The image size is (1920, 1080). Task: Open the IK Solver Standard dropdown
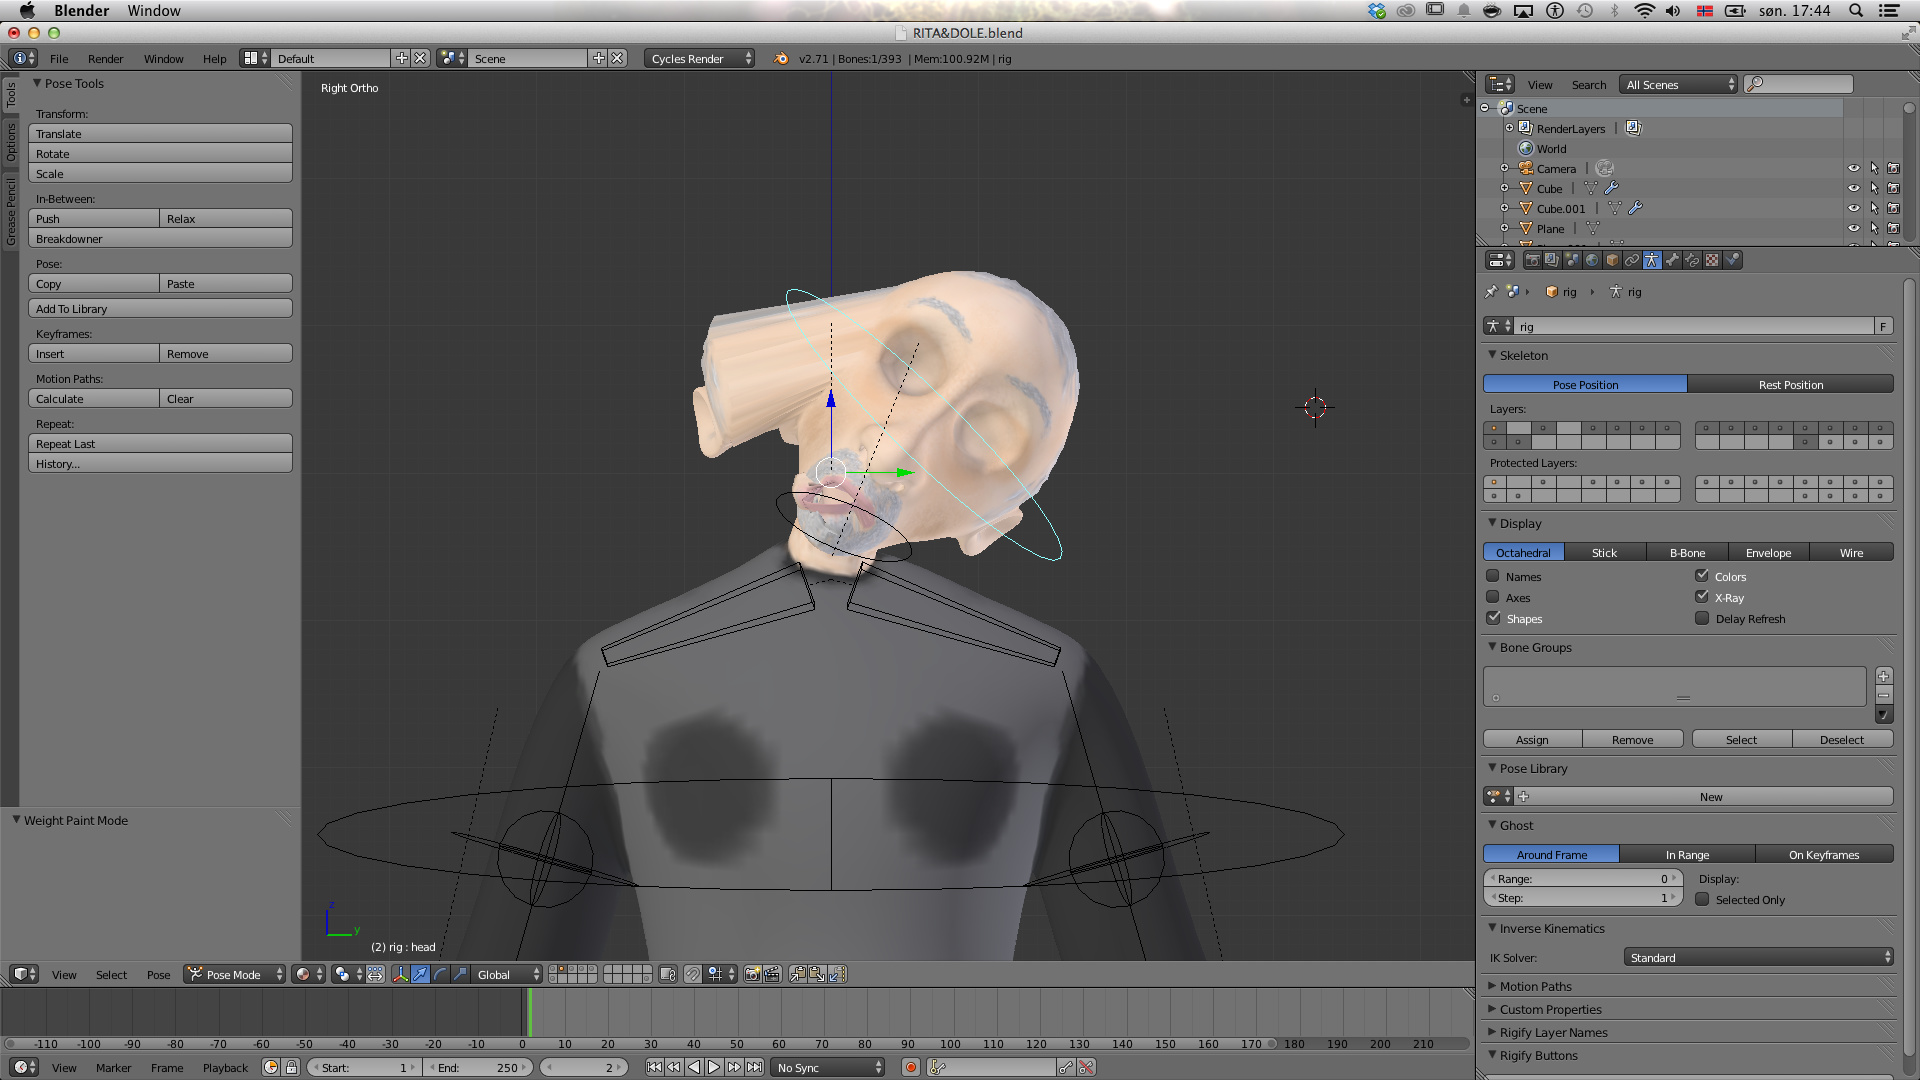(1758, 957)
